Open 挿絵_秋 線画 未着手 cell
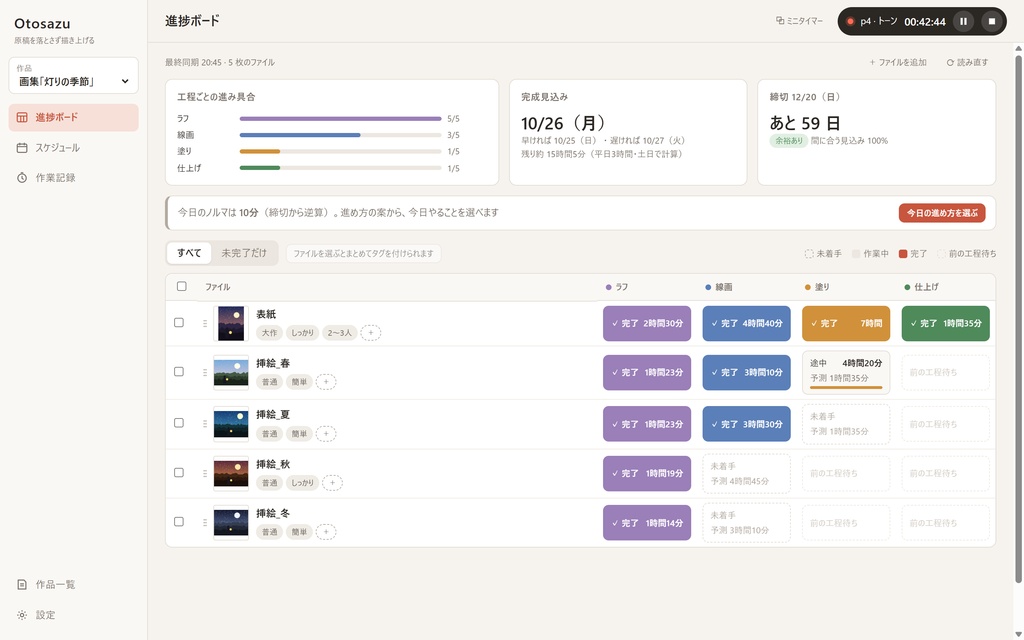Image resolution: width=1024 pixels, height=640 pixels. tap(746, 473)
